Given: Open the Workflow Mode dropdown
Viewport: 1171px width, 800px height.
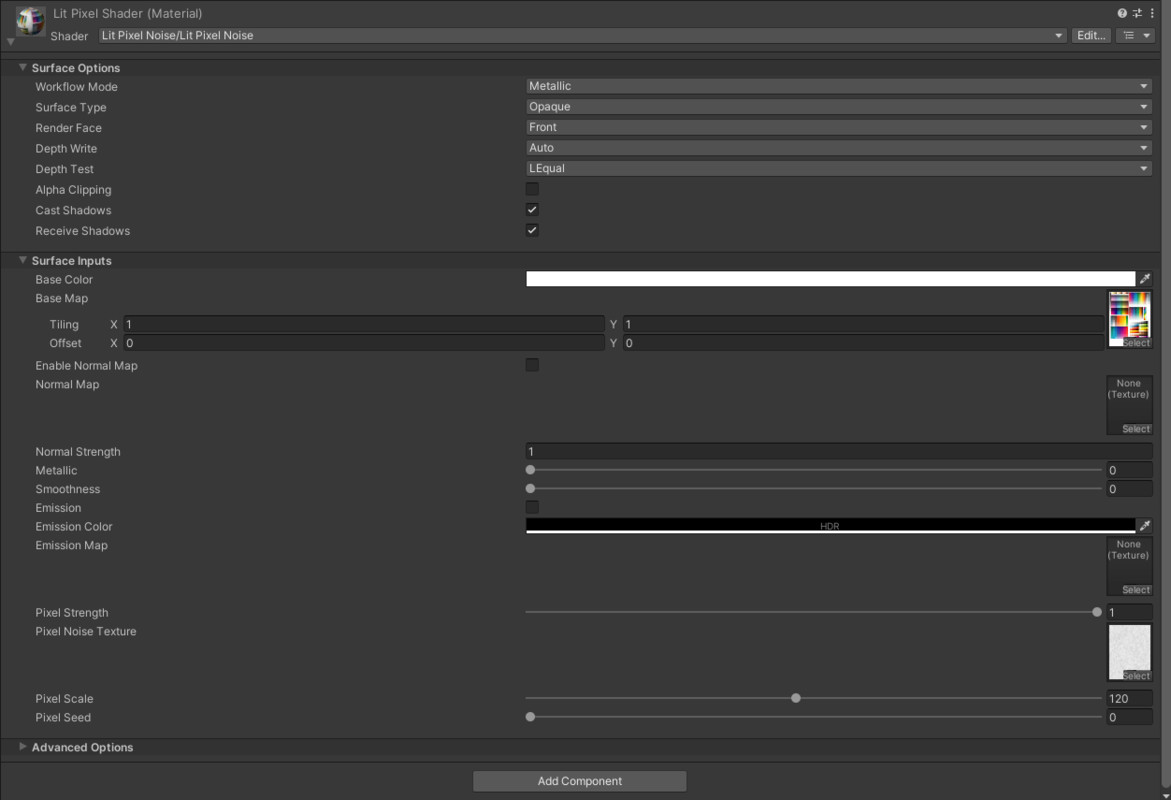Looking at the screenshot, I should pos(839,87).
